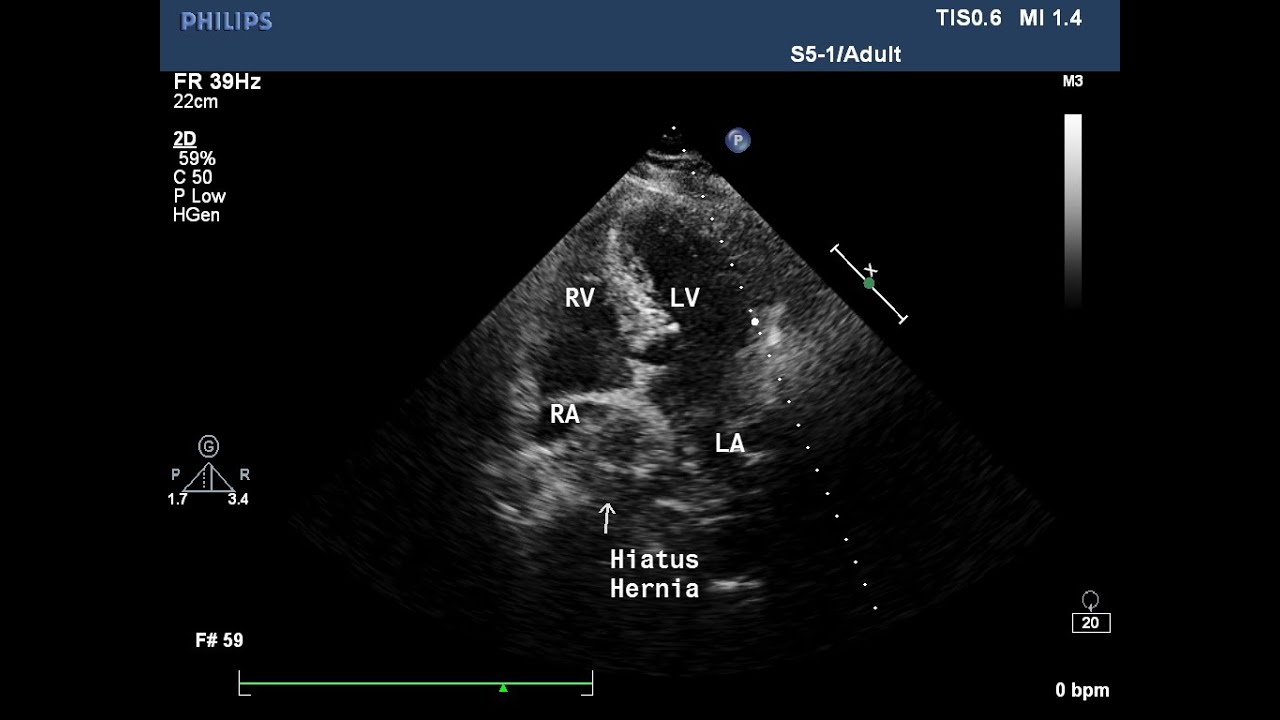Click the white dot on the depth scale
Viewport: 1280px width, 720px height.
tap(755, 322)
